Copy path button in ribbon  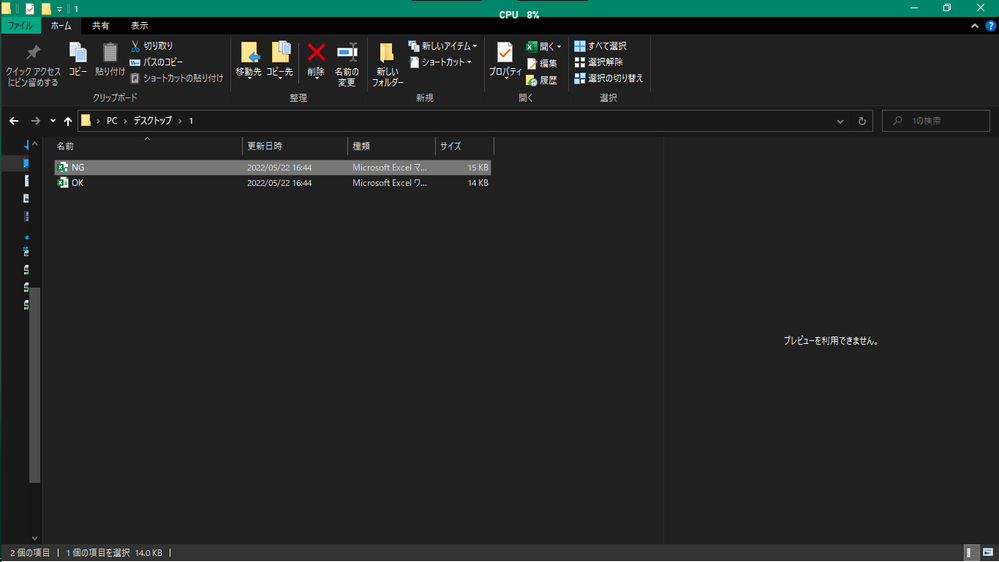click(x=156, y=62)
